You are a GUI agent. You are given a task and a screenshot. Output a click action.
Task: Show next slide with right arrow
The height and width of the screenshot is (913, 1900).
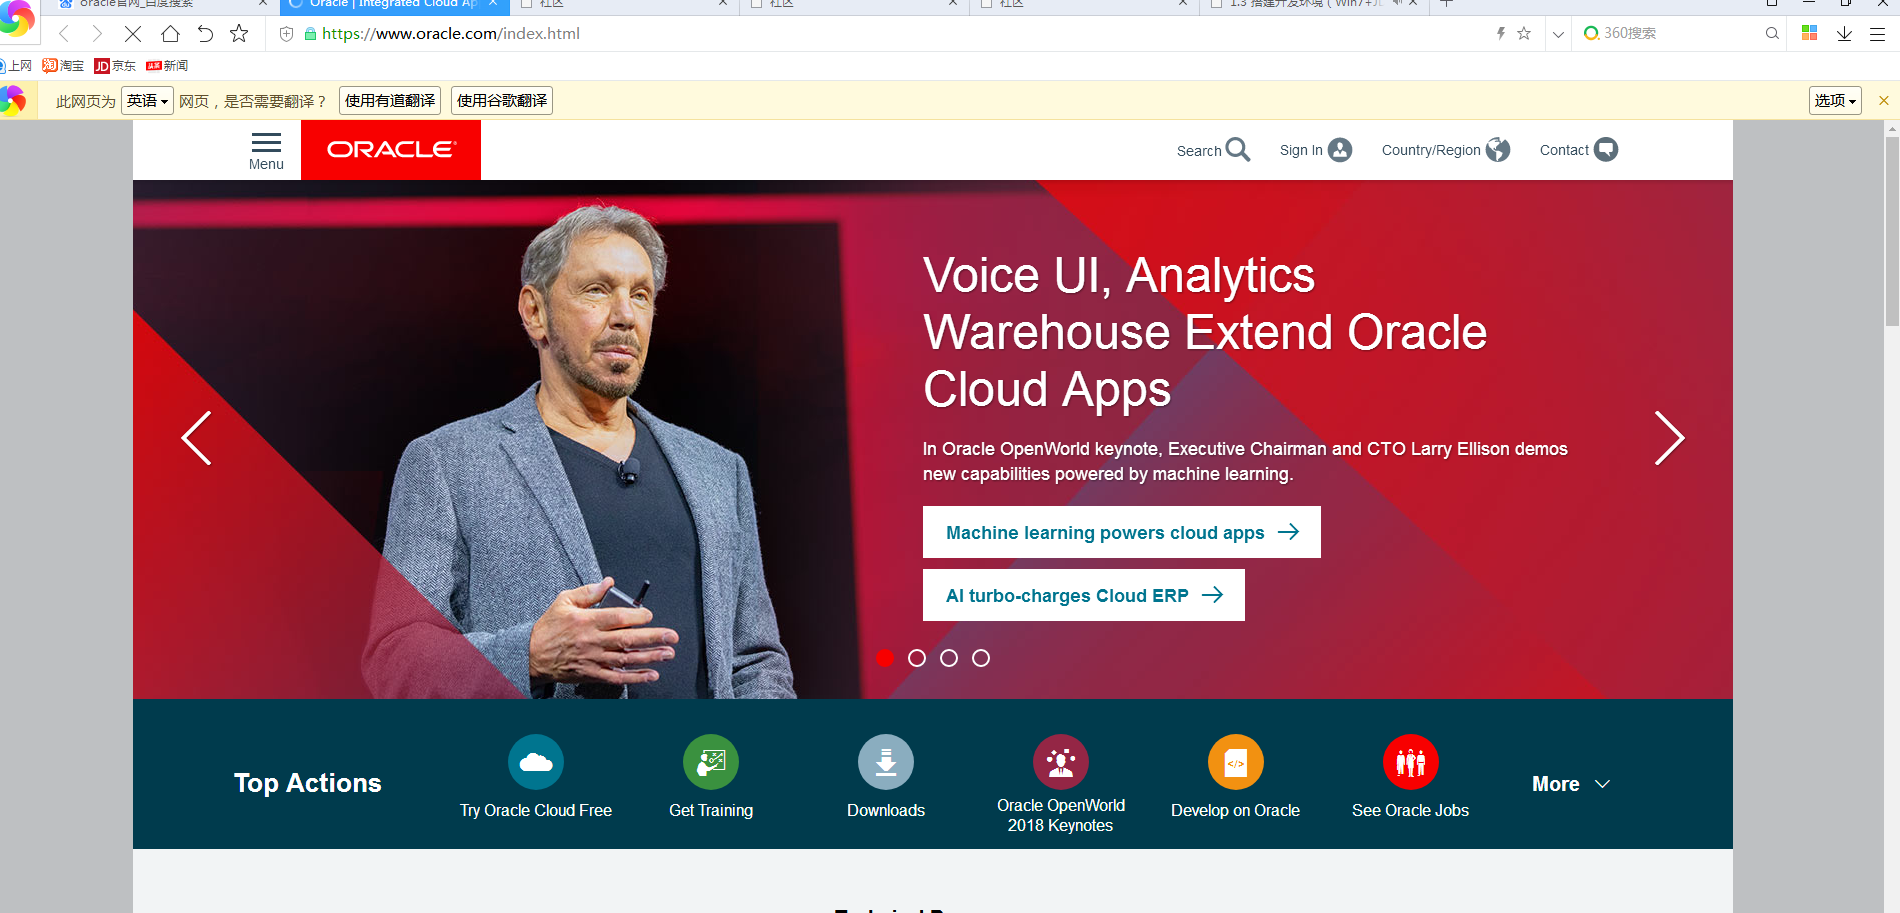point(1669,438)
